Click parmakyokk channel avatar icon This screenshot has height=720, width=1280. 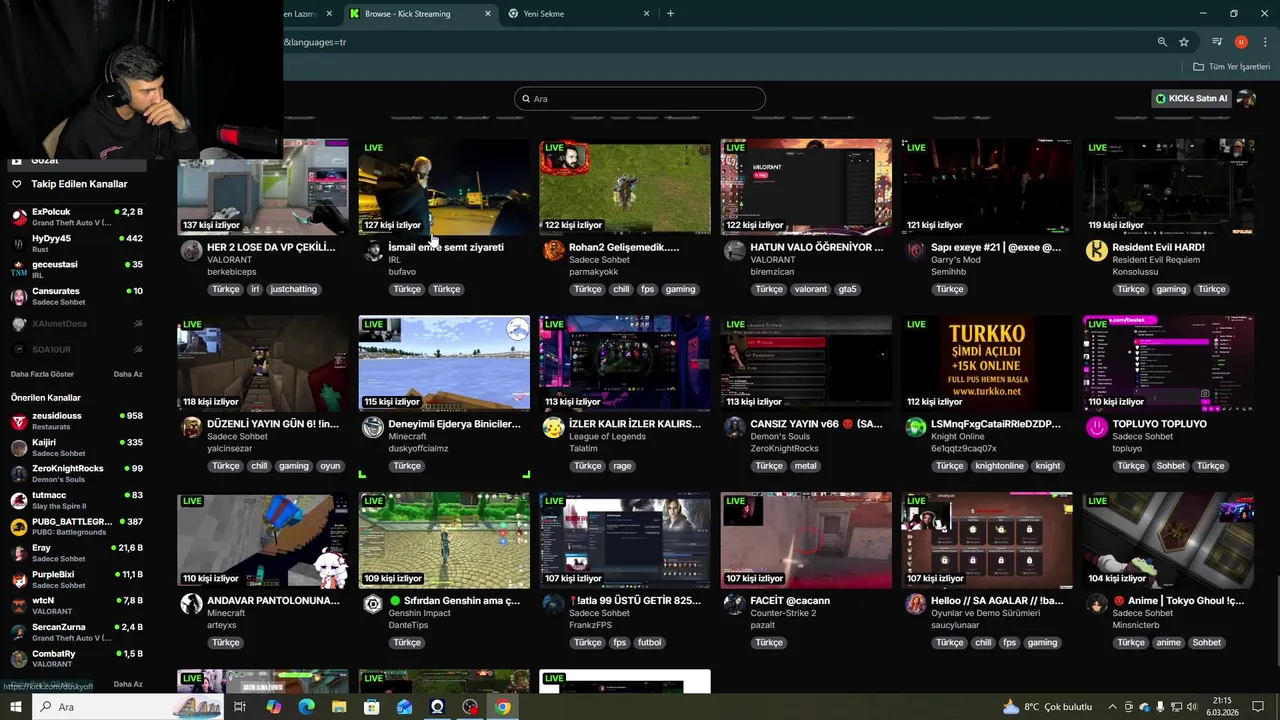(553, 251)
